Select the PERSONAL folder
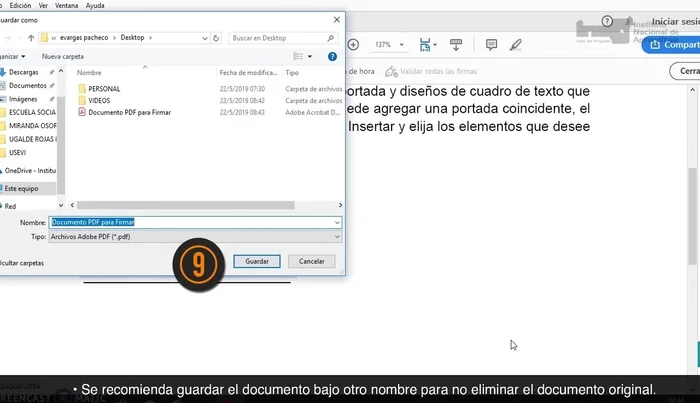The image size is (700, 403). (x=104, y=88)
